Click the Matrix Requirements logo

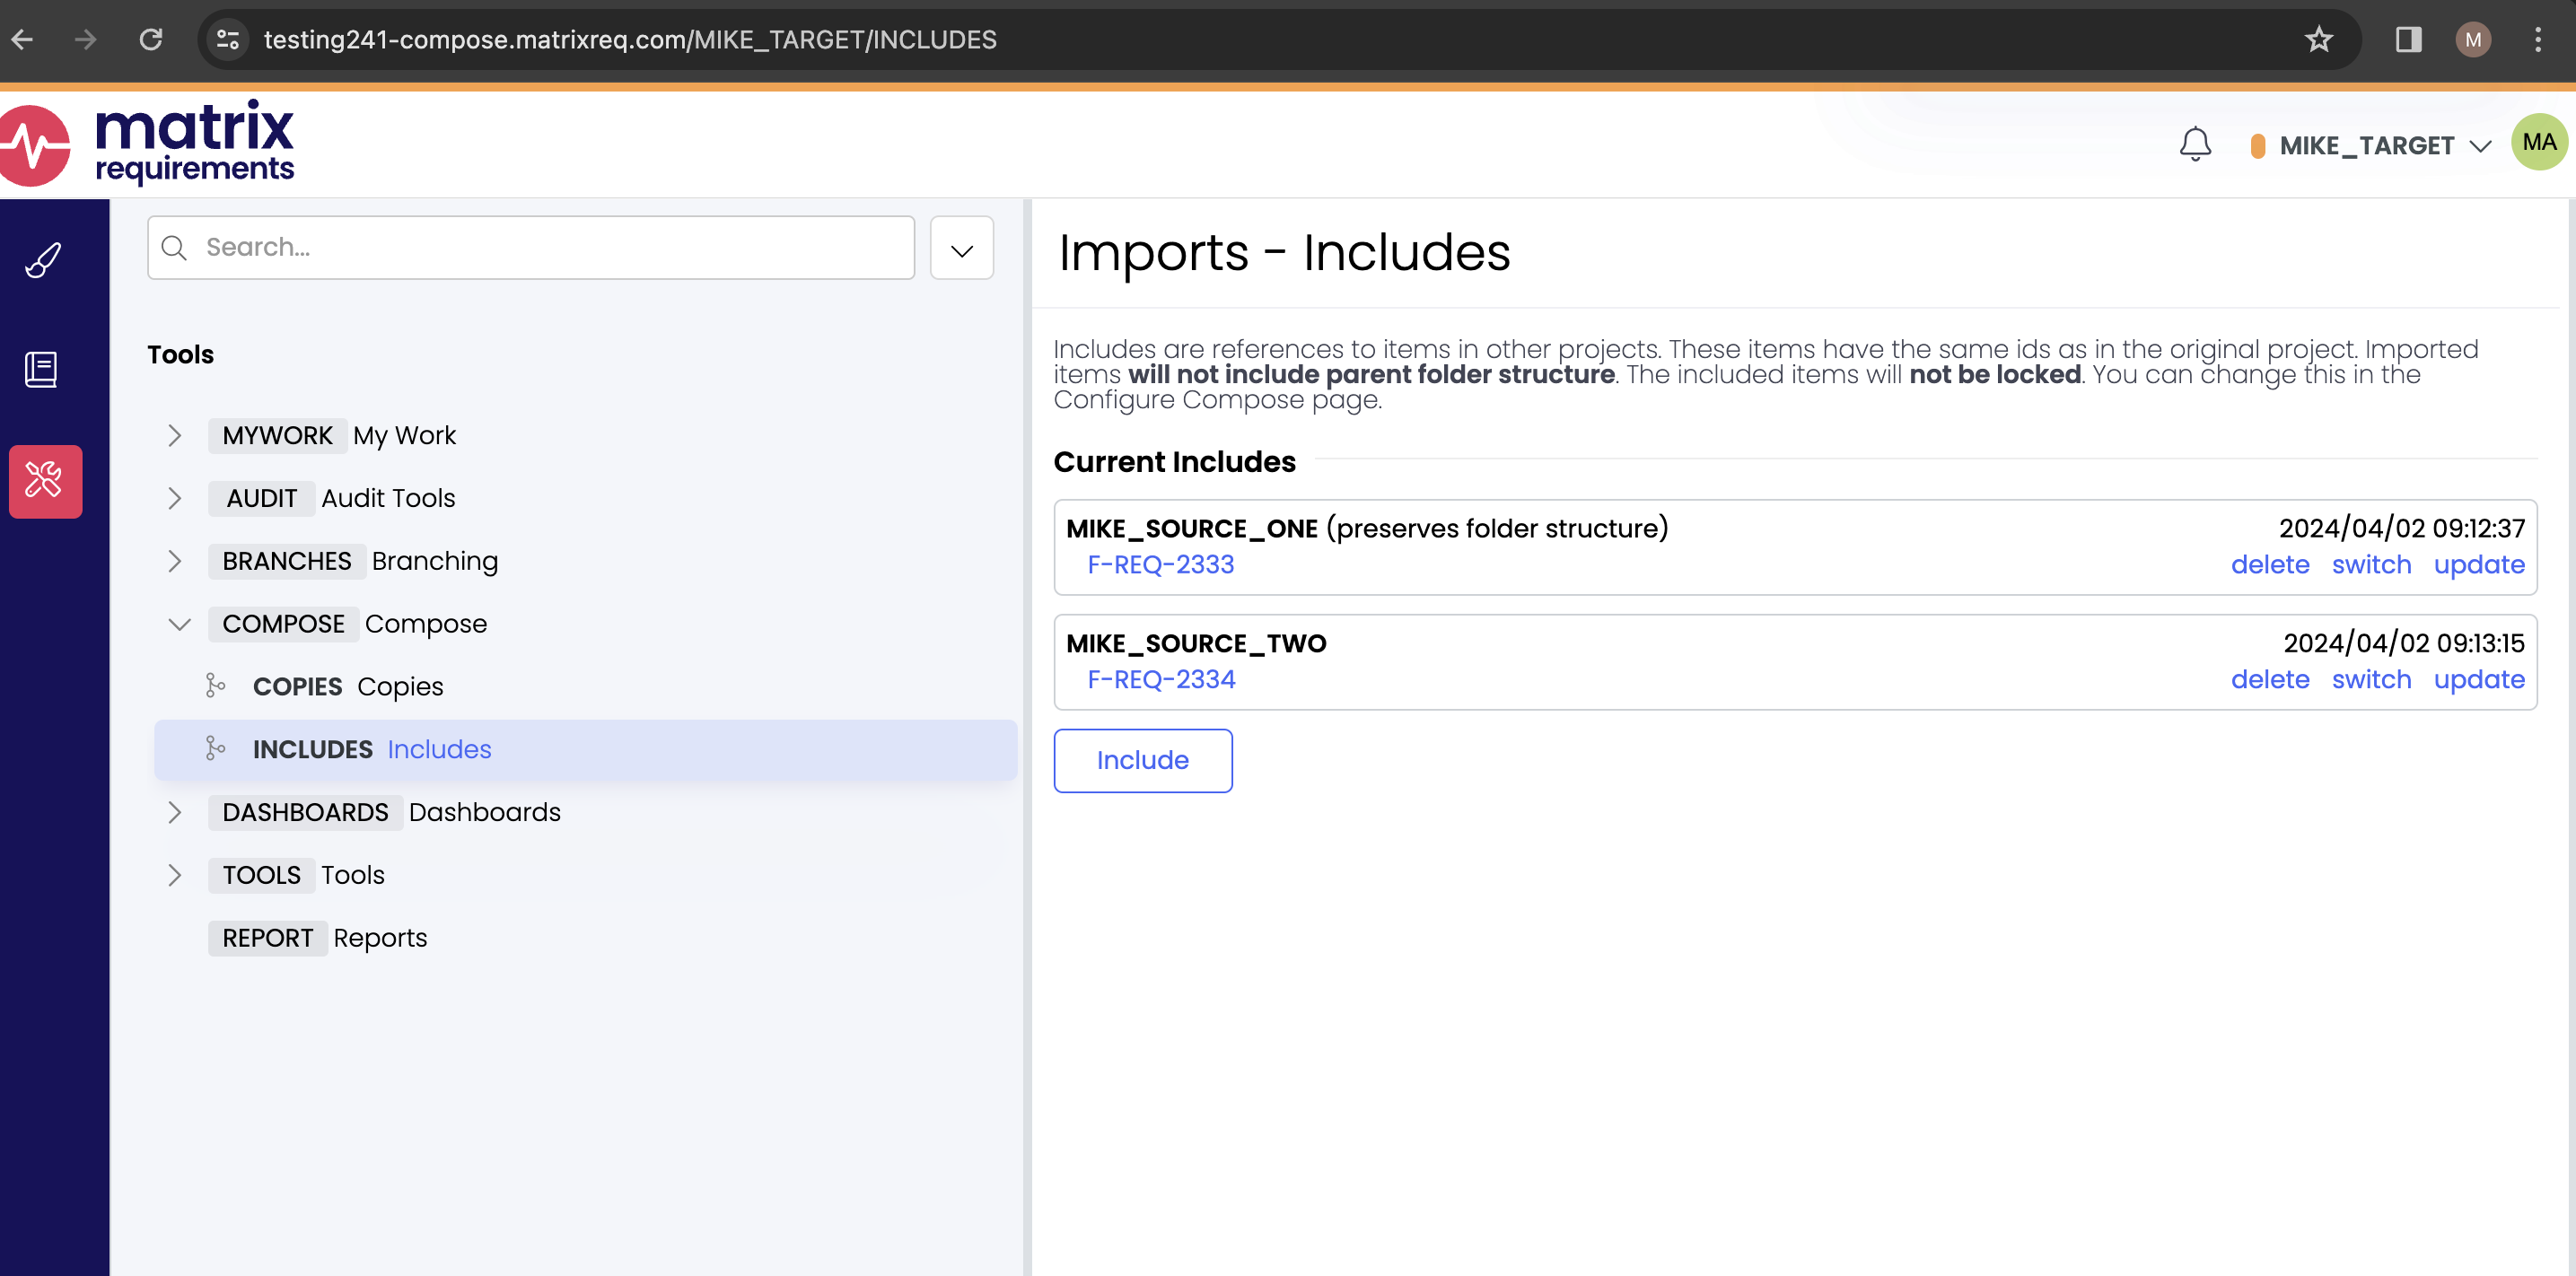(148, 143)
